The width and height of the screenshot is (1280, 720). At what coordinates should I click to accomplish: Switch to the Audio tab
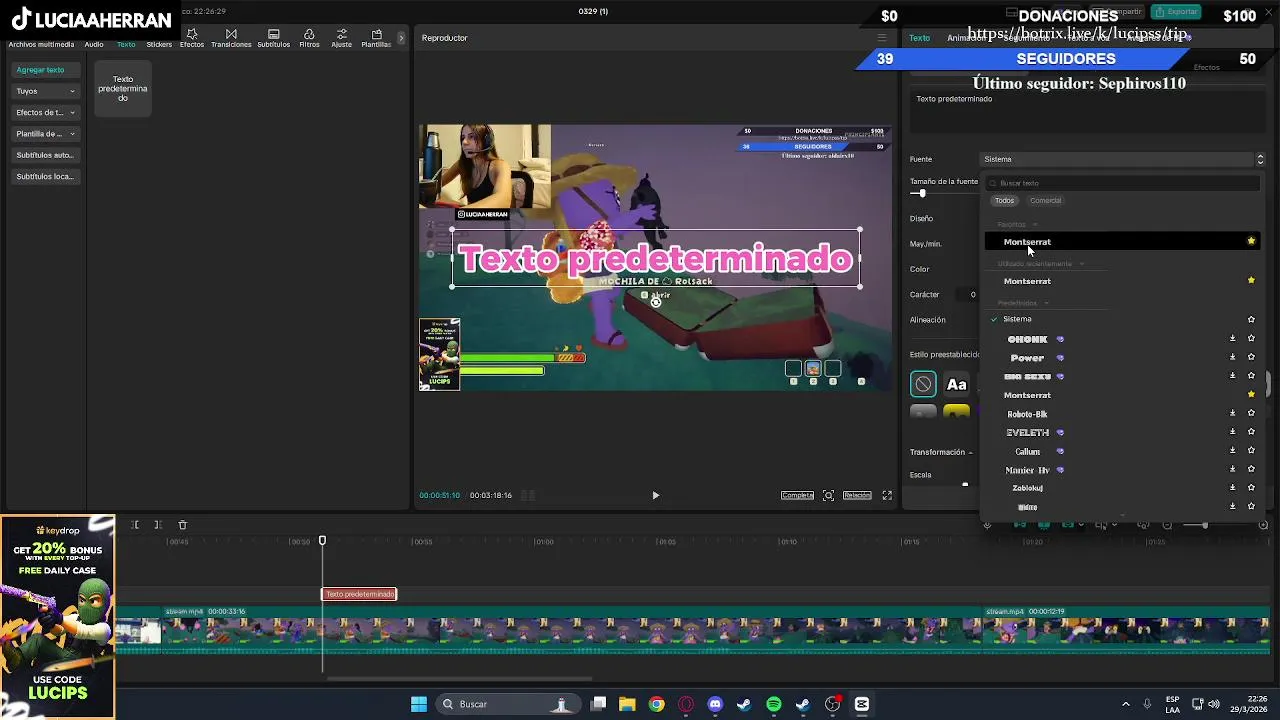tap(94, 44)
